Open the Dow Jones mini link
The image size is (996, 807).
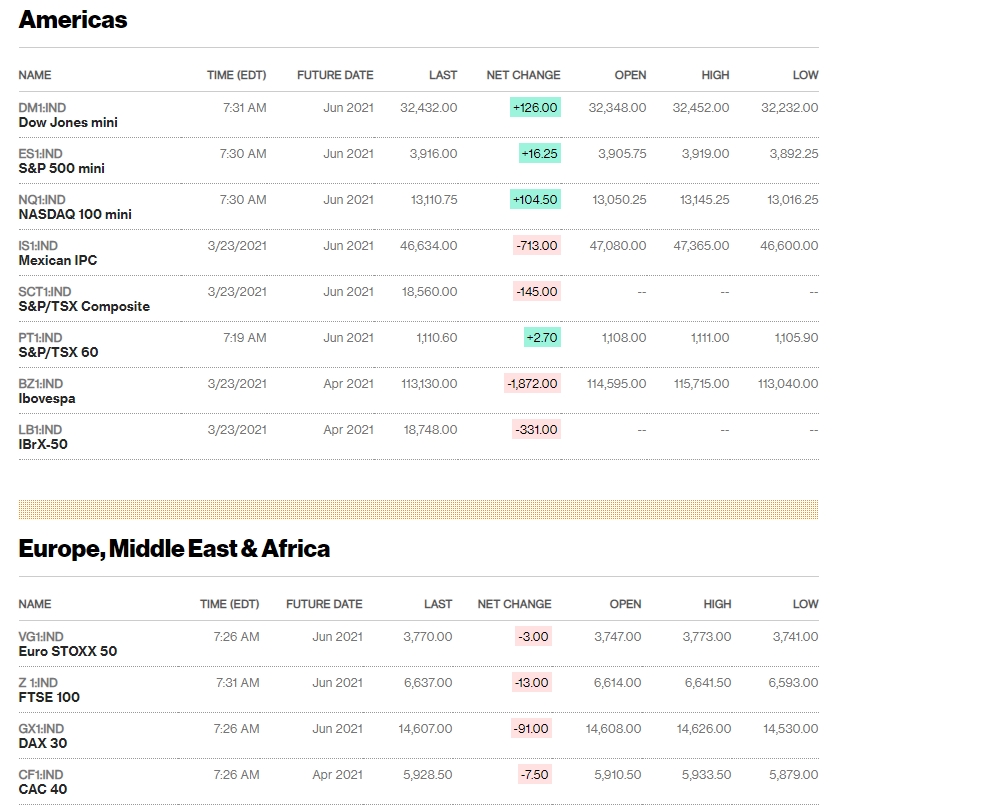click(x=68, y=122)
